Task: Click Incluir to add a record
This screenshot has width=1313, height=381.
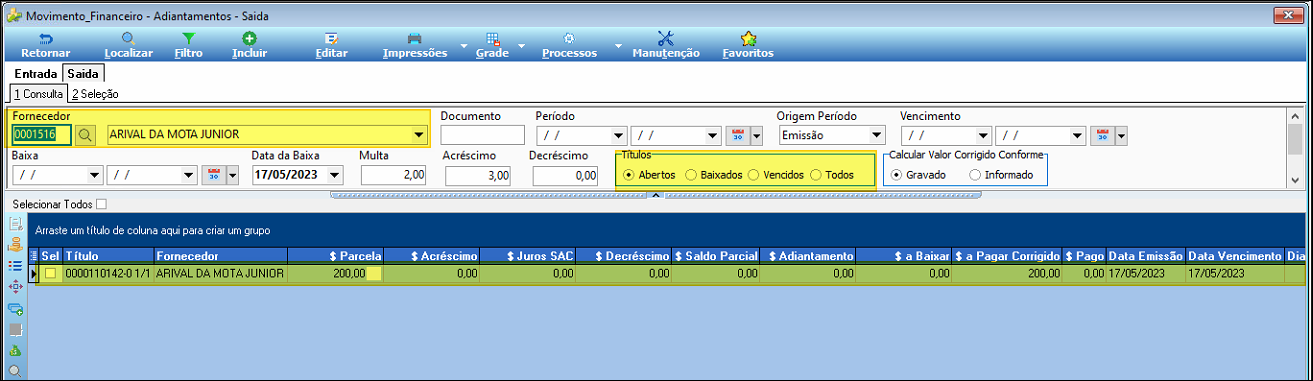Action: (x=249, y=45)
